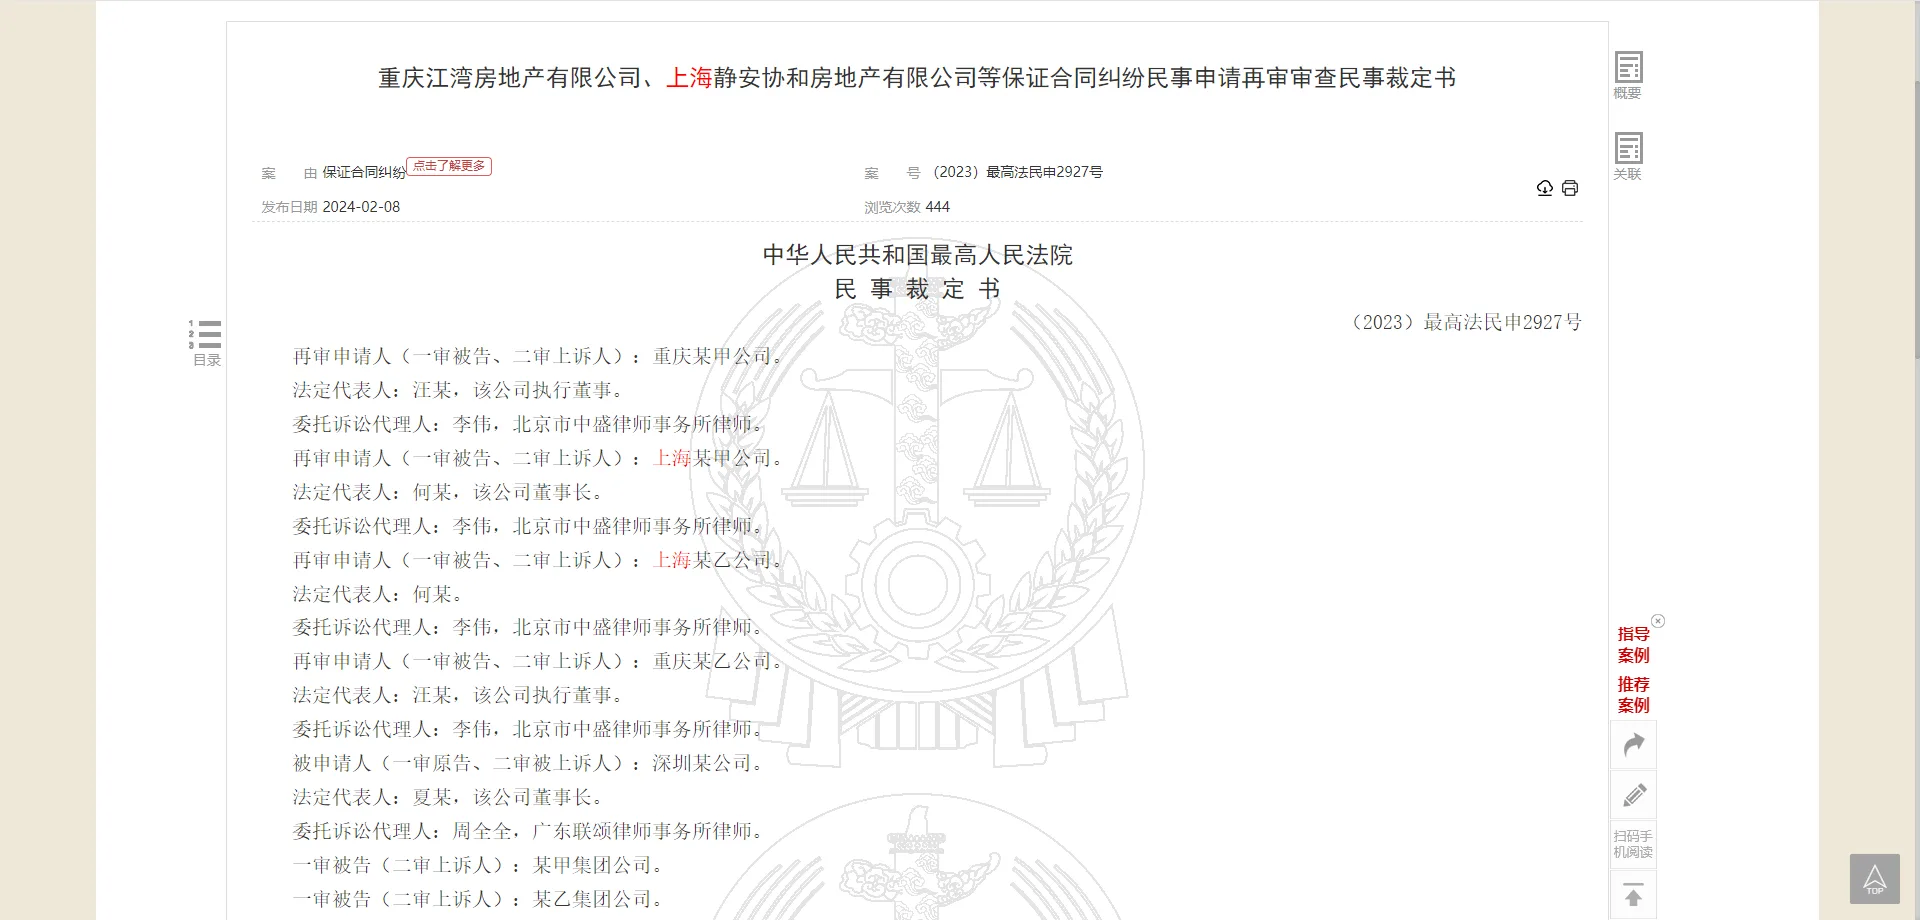Click the 保证合同纠纷 case cause text
Viewport: 1920px width, 920px height.
tap(364, 173)
